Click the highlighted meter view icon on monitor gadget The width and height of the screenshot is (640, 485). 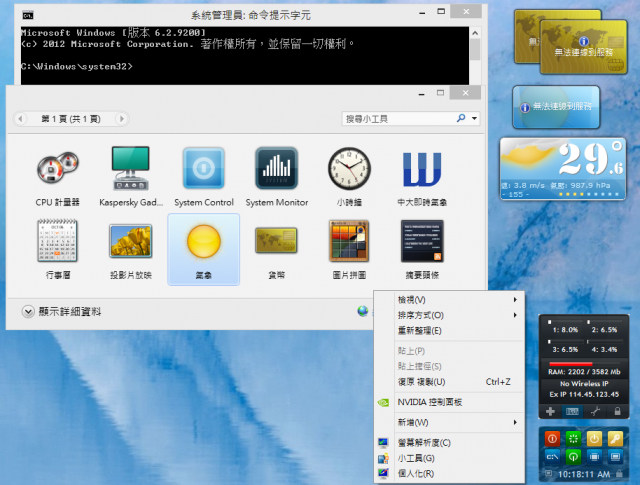pyautogui.click(x=572, y=412)
